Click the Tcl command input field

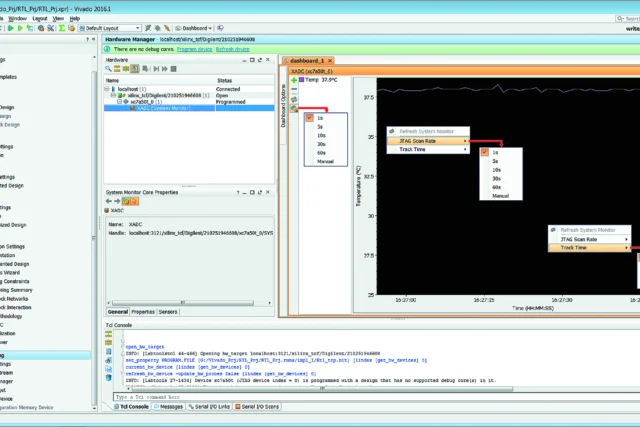coord(376,397)
